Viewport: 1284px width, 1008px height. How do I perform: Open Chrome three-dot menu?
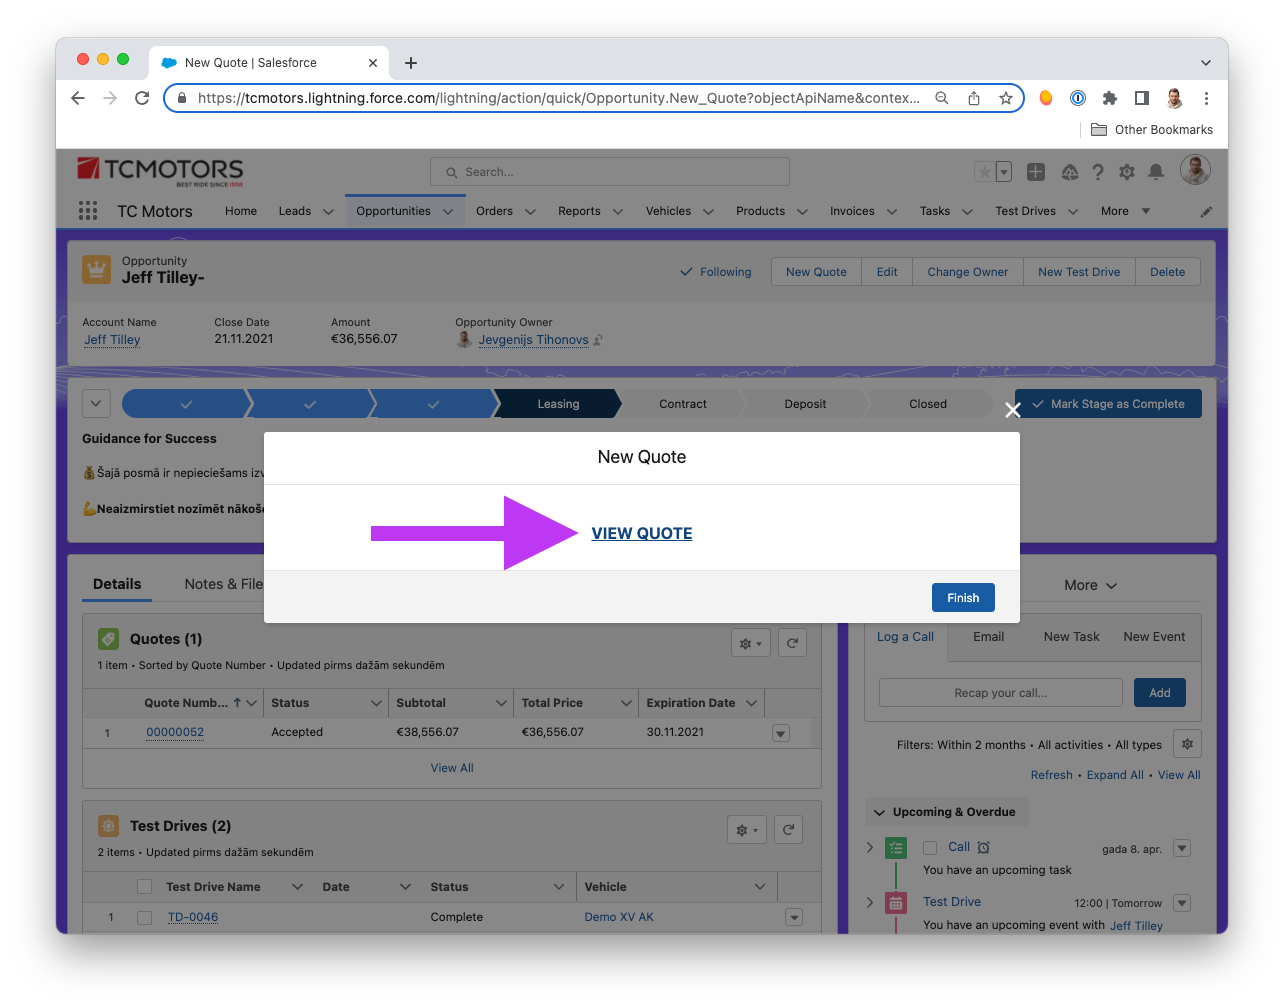tap(1206, 98)
